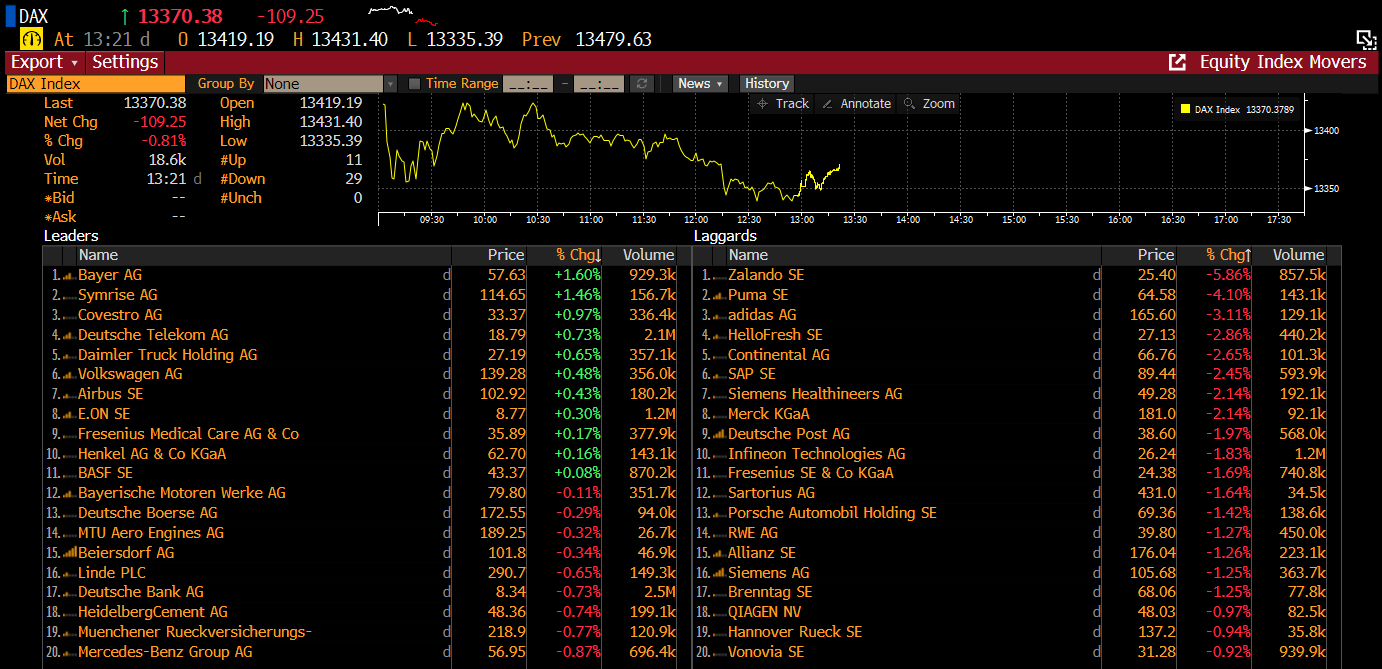Click the volume bars icon beside Bayer AG

click(x=69, y=275)
